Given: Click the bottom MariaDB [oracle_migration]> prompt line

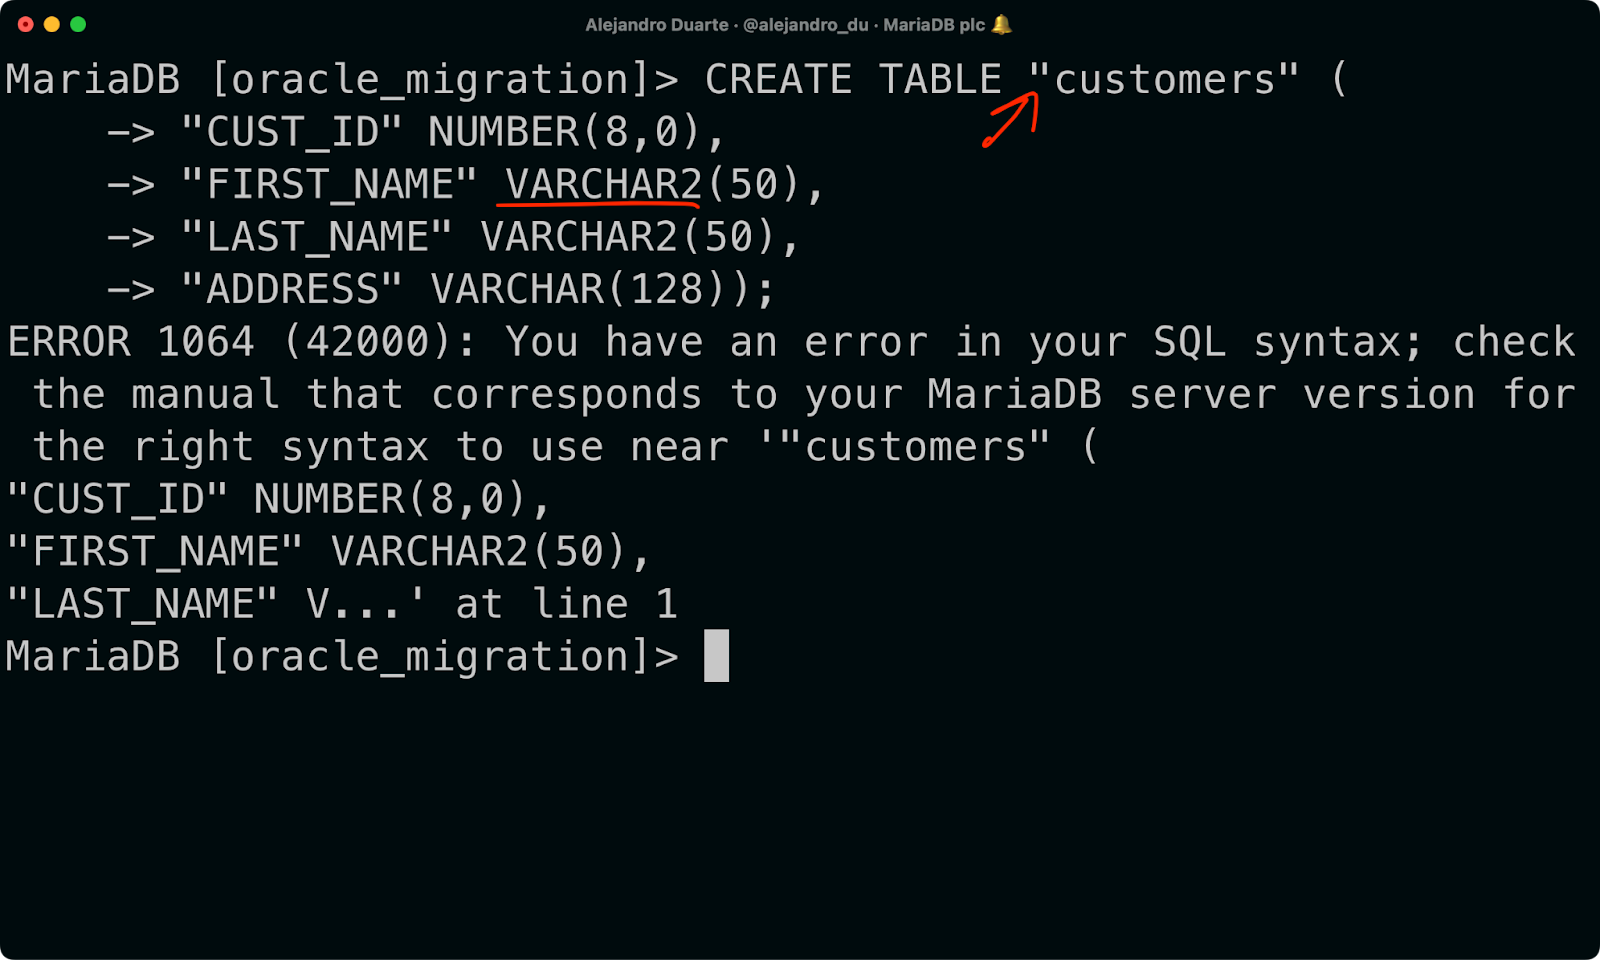Looking at the screenshot, I should pos(340,656).
